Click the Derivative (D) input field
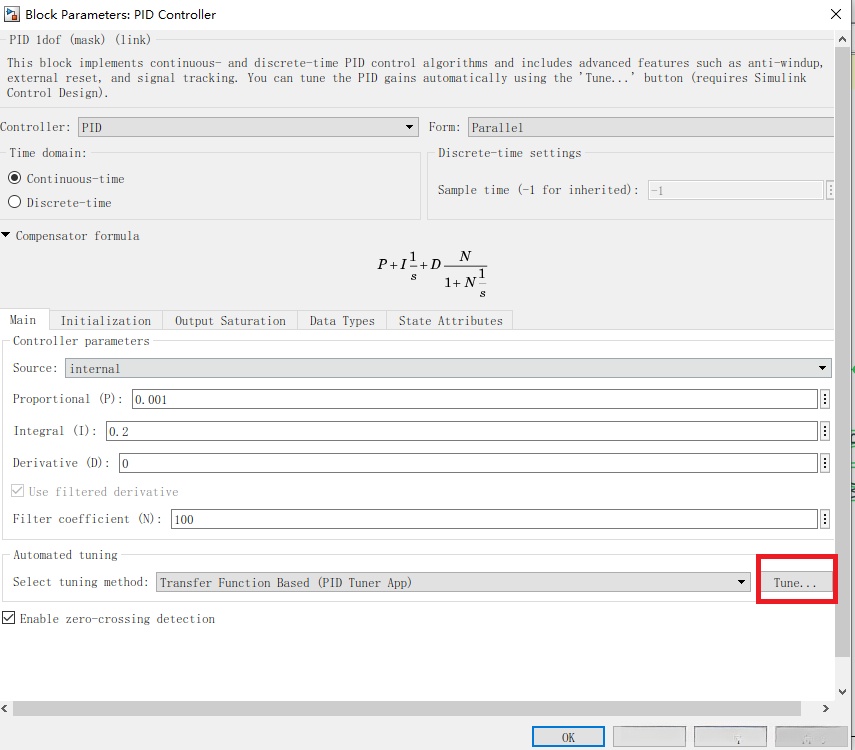 pyautogui.click(x=468, y=464)
